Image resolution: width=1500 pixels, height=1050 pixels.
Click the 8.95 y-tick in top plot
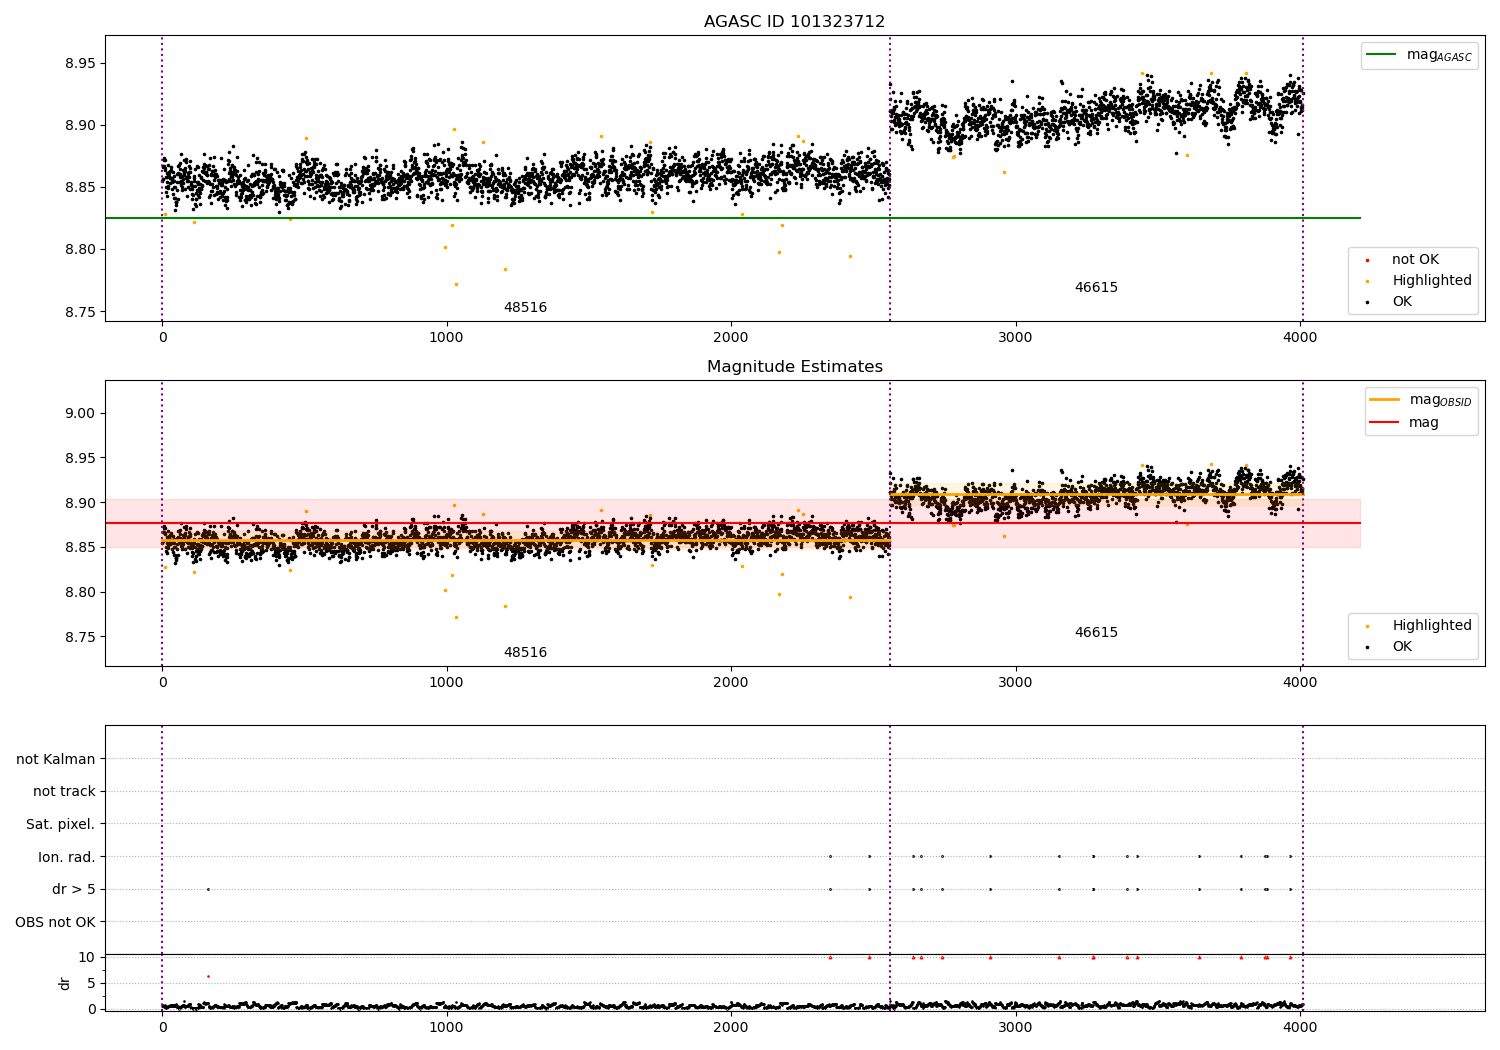point(79,64)
